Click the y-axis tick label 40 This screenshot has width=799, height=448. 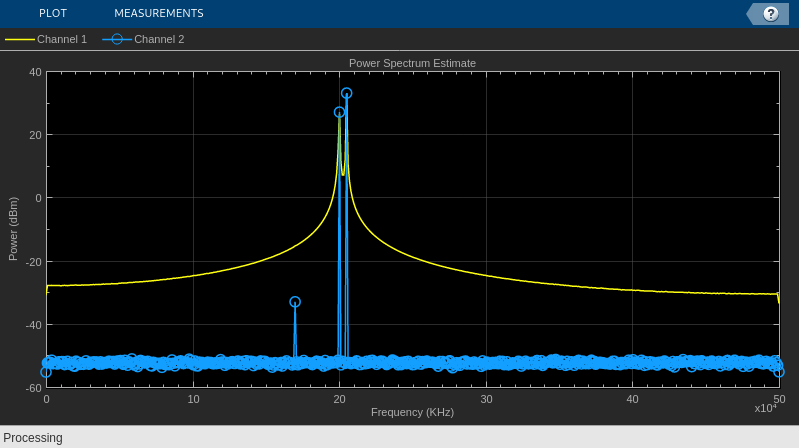[x=36, y=72]
